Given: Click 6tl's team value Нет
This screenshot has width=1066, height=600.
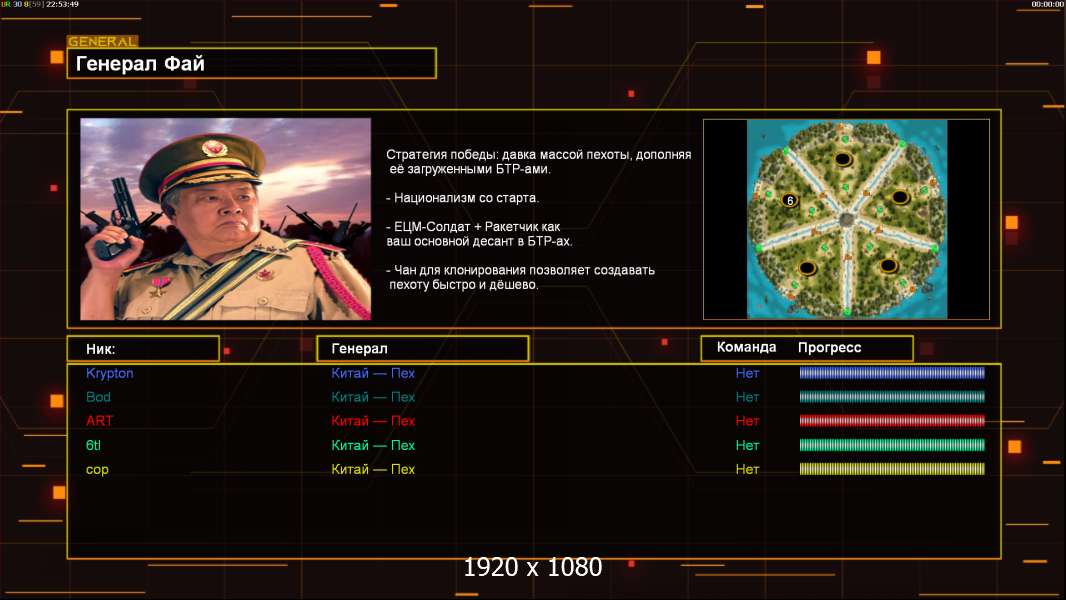Looking at the screenshot, I should [x=747, y=445].
